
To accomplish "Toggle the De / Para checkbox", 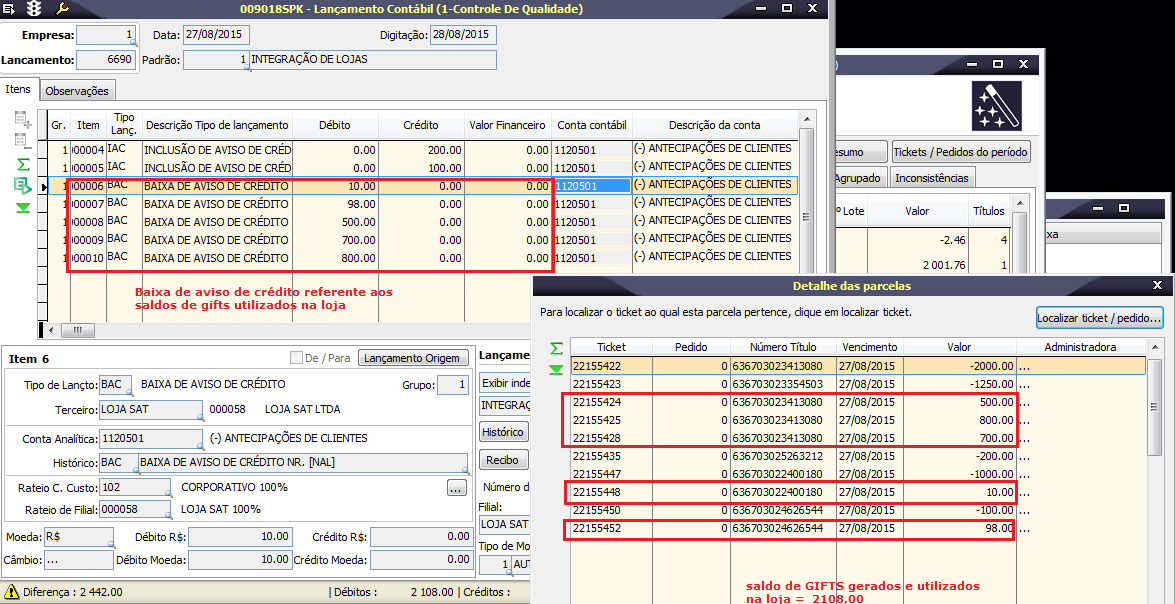I will pyautogui.click(x=297, y=358).
